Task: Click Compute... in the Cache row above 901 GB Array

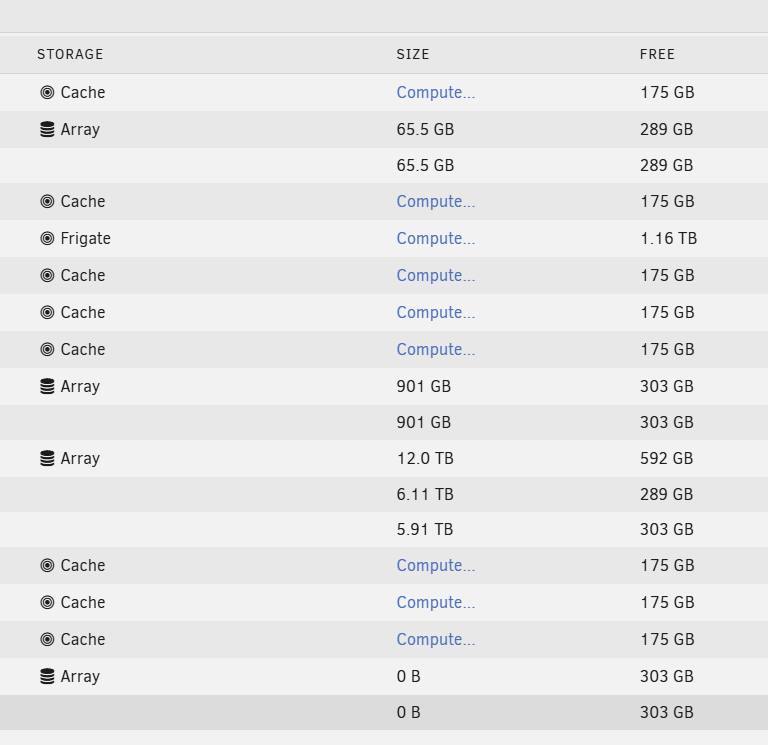Action: point(435,349)
